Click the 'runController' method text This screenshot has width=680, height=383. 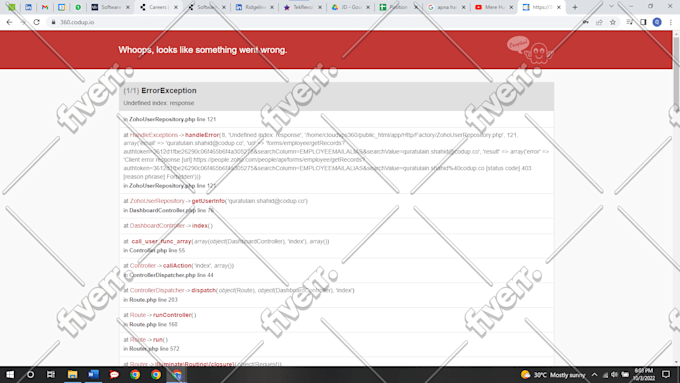coord(172,315)
